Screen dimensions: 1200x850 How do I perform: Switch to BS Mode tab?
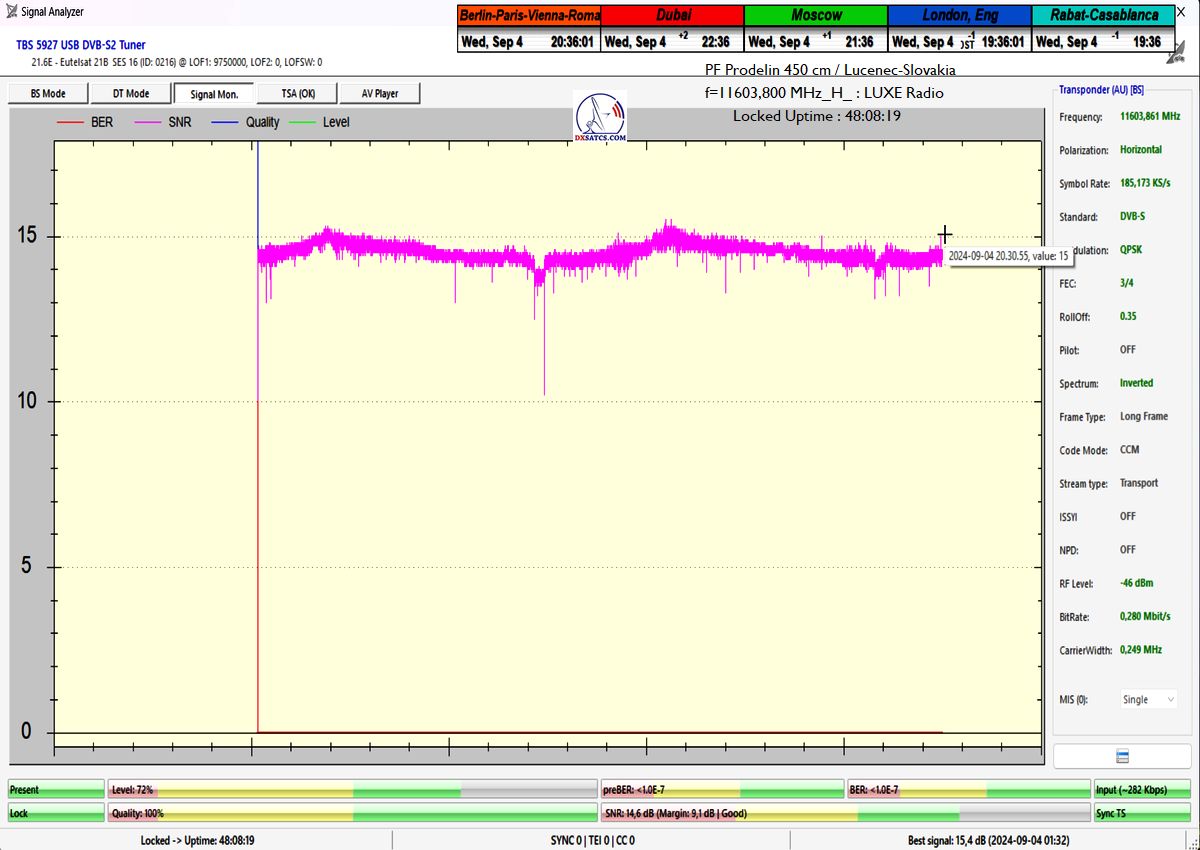[48, 94]
